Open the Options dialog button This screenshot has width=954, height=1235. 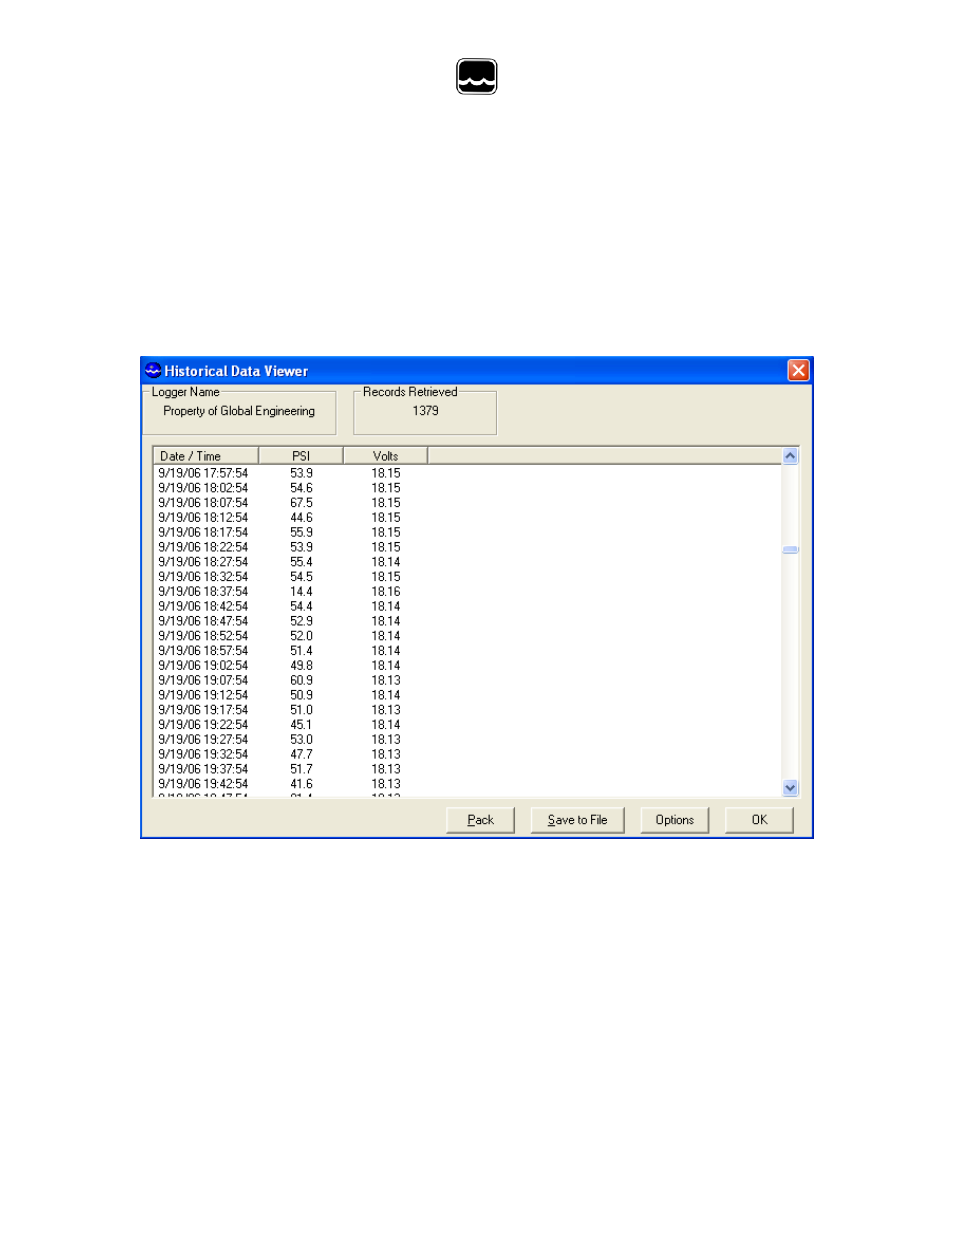pos(674,820)
